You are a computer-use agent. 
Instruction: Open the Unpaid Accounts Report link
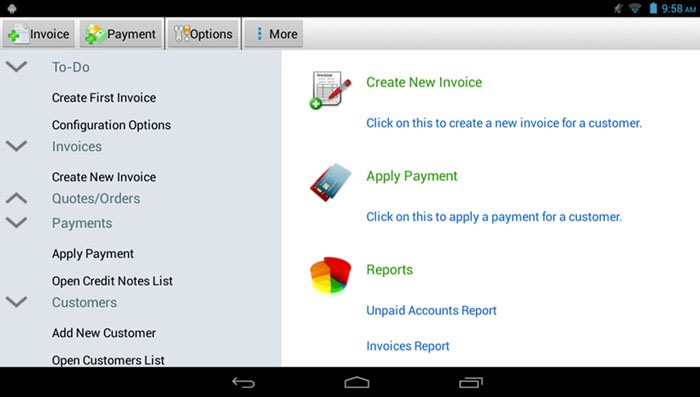431,310
